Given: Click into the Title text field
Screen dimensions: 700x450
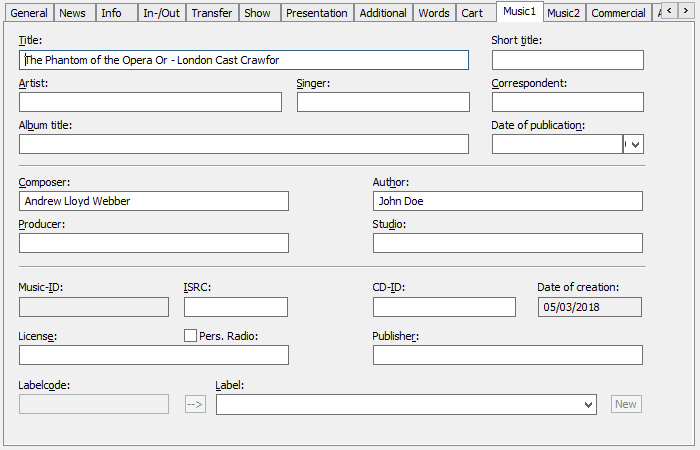Looking at the screenshot, I should tap(243, 60).
